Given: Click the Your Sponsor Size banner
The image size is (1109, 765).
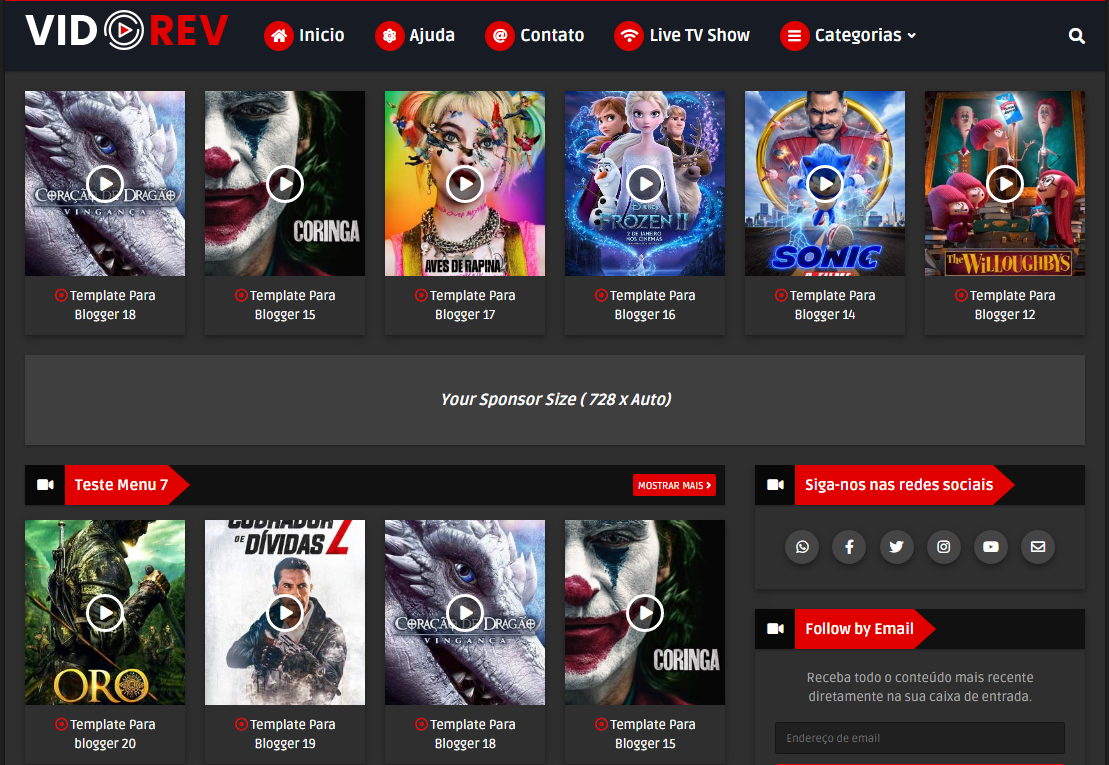Looking at the screenshot, I should pyautogui.click(x=554, y=400).
